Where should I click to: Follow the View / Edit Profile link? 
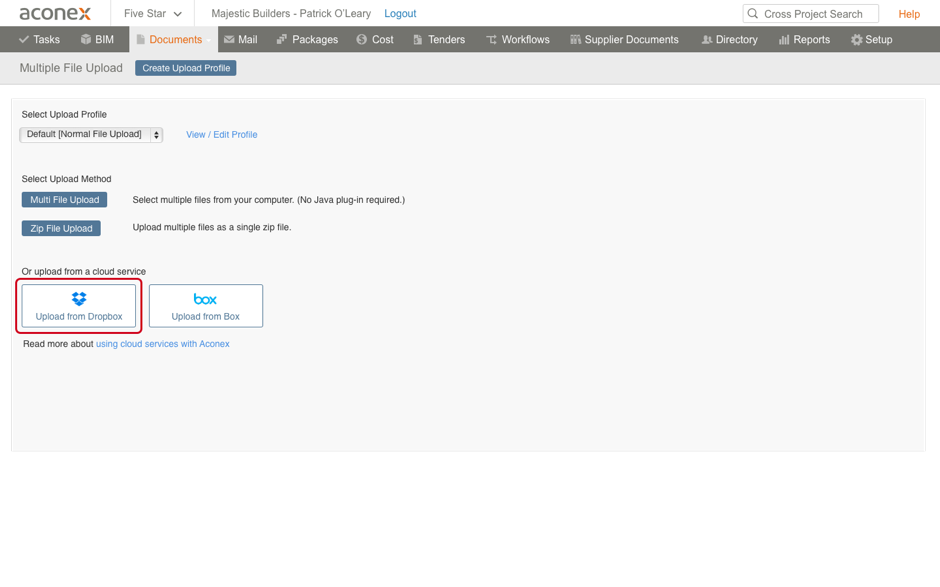(222, 135)
